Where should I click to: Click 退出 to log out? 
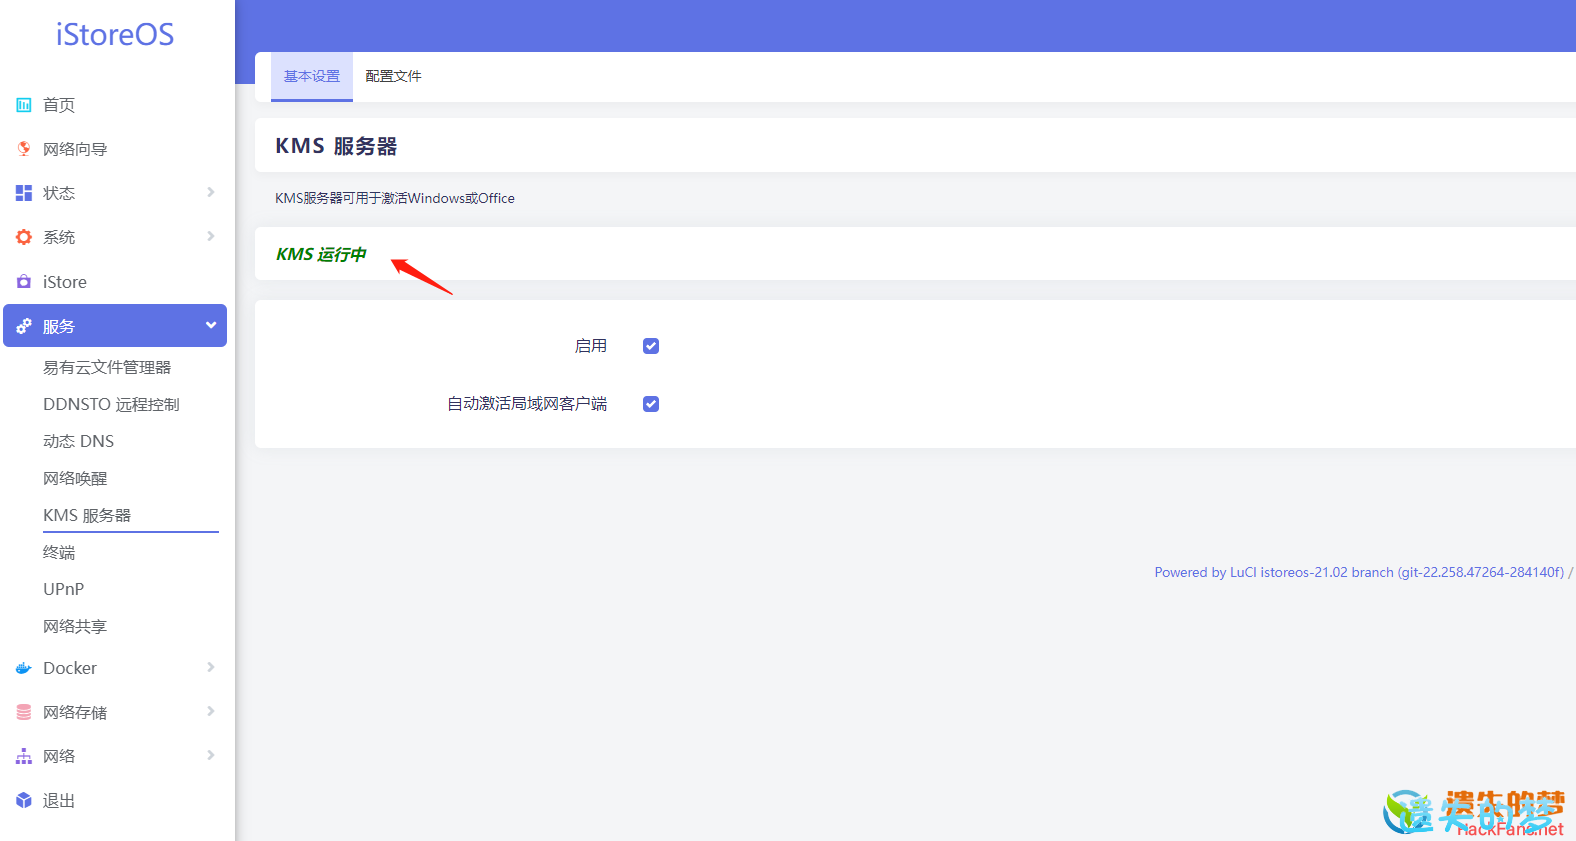[x=59, y=800]
